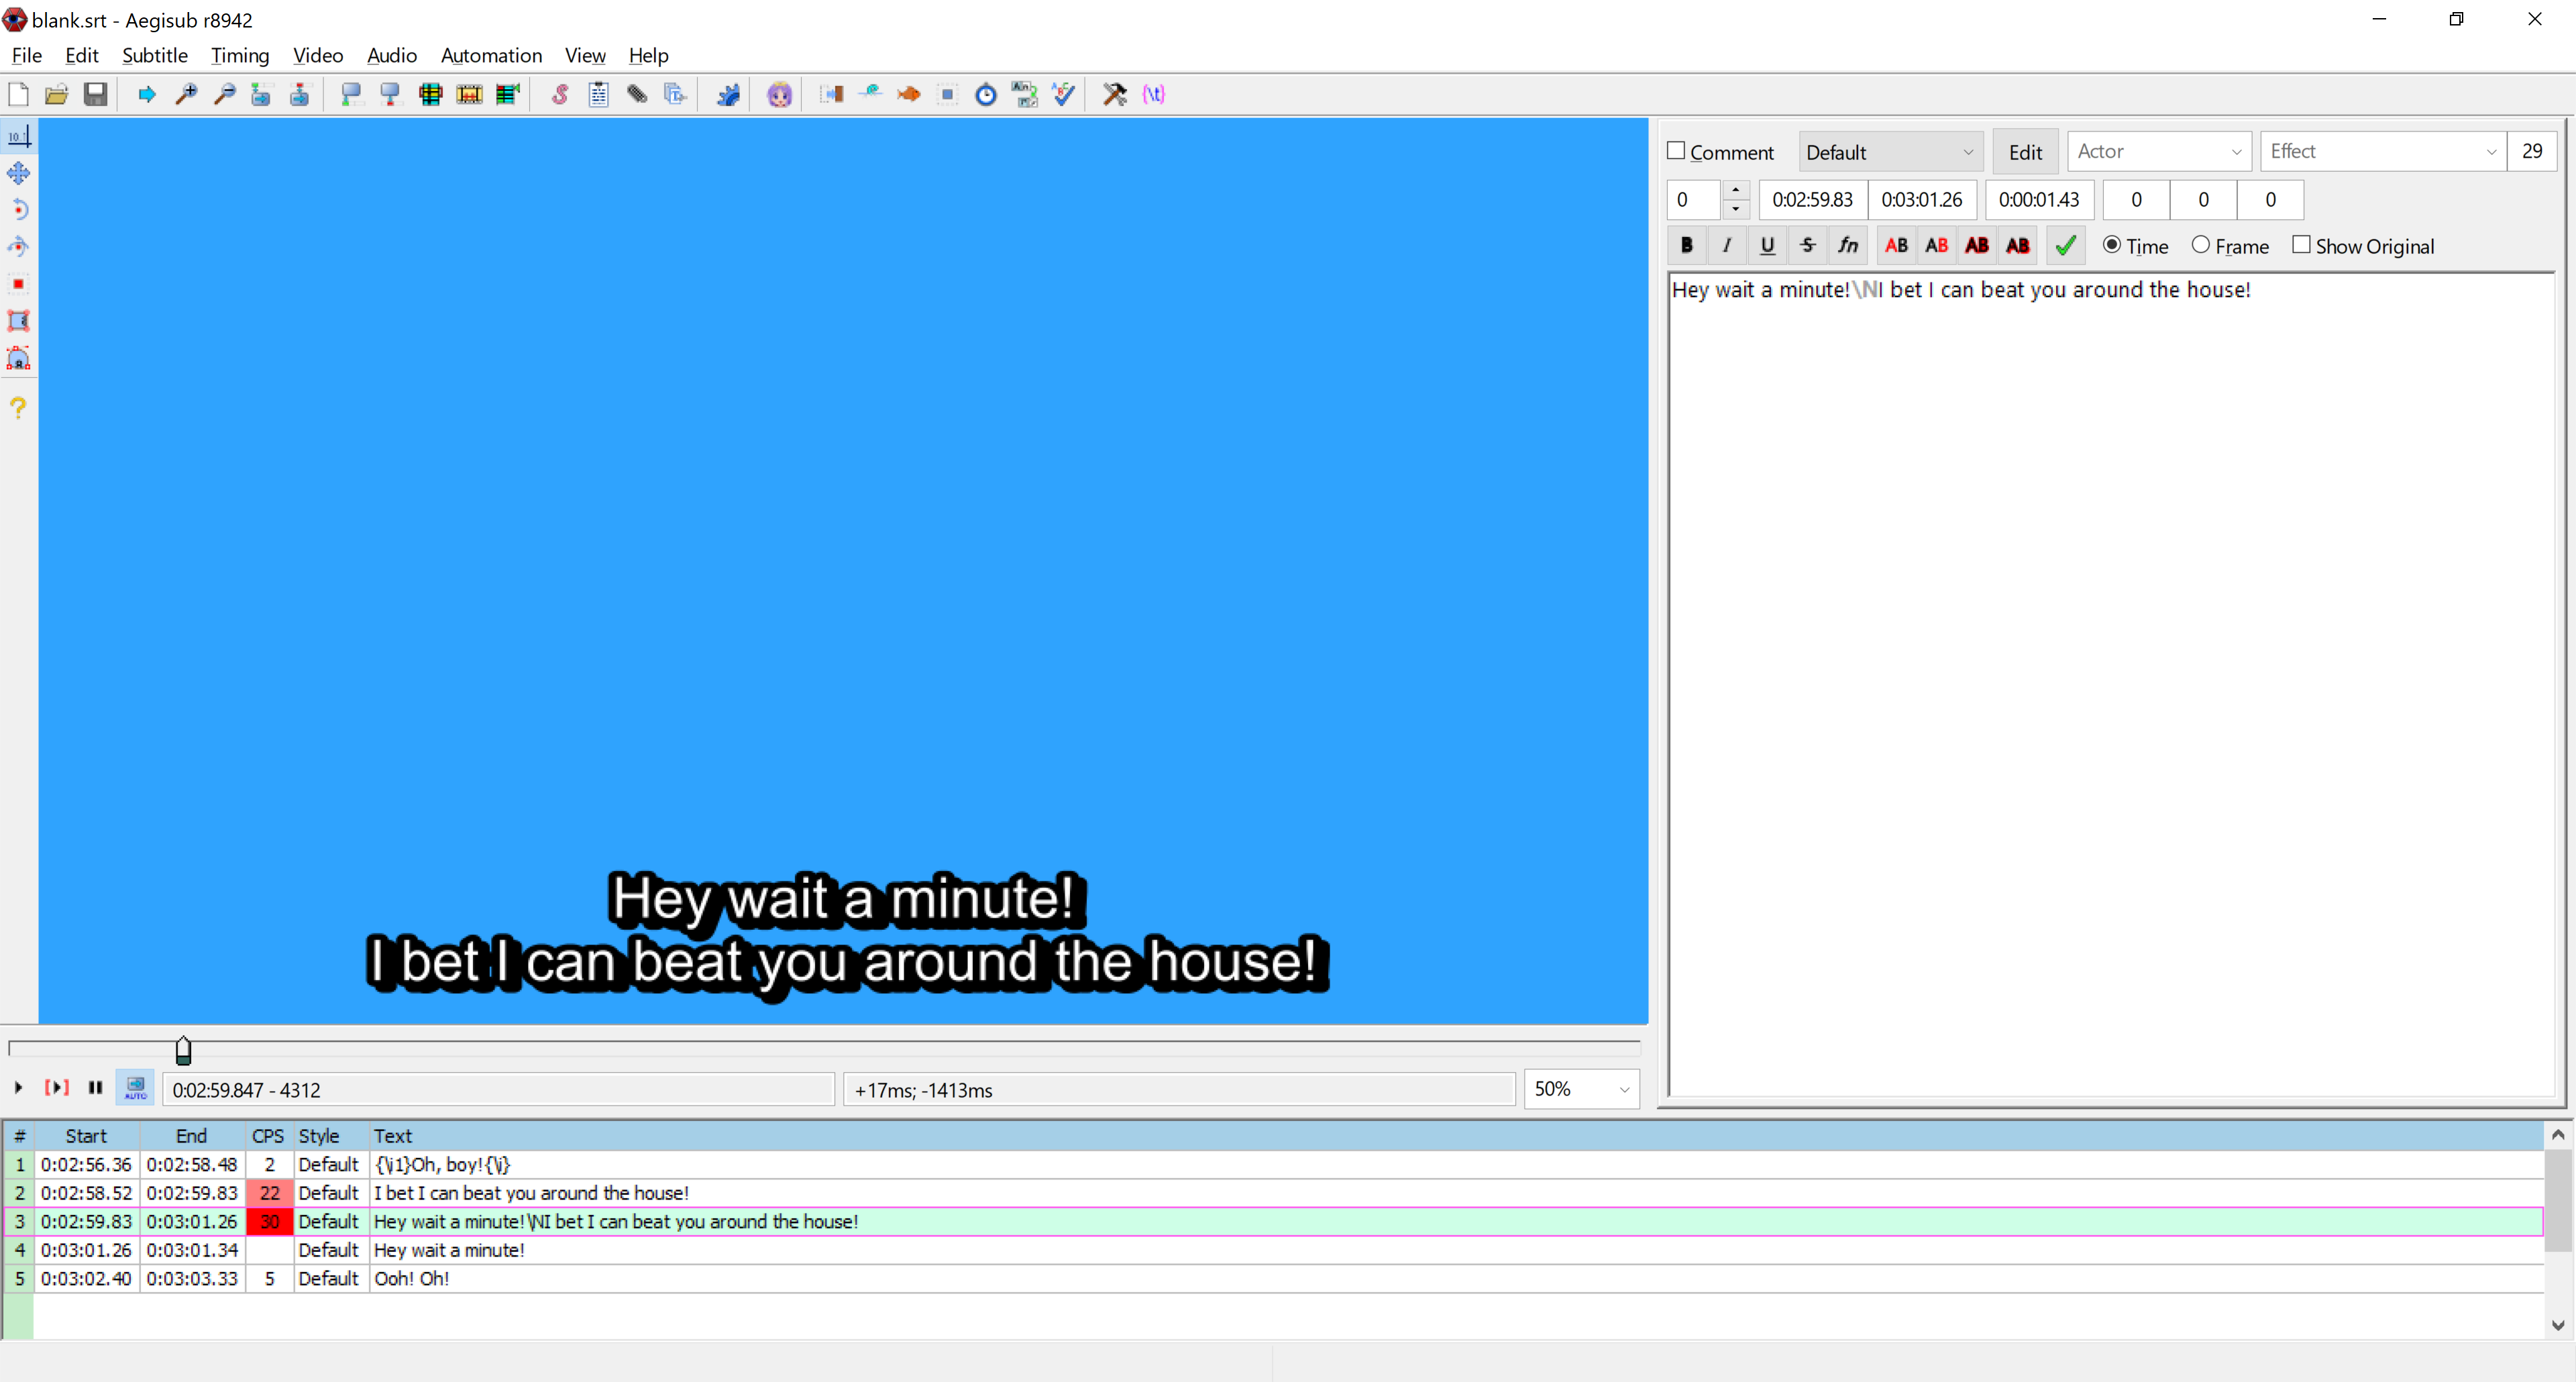
Task: Click the video seek bar handle
Action: coord(183,1050)
